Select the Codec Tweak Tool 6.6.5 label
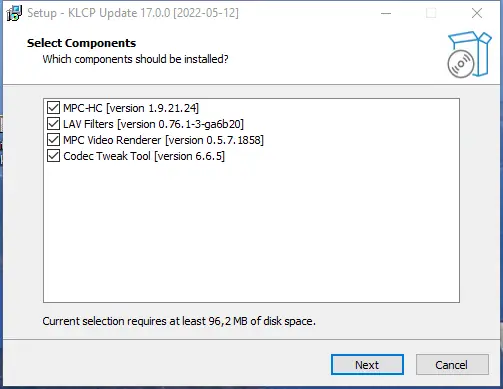503x389 pixels. tap(144, 156)
